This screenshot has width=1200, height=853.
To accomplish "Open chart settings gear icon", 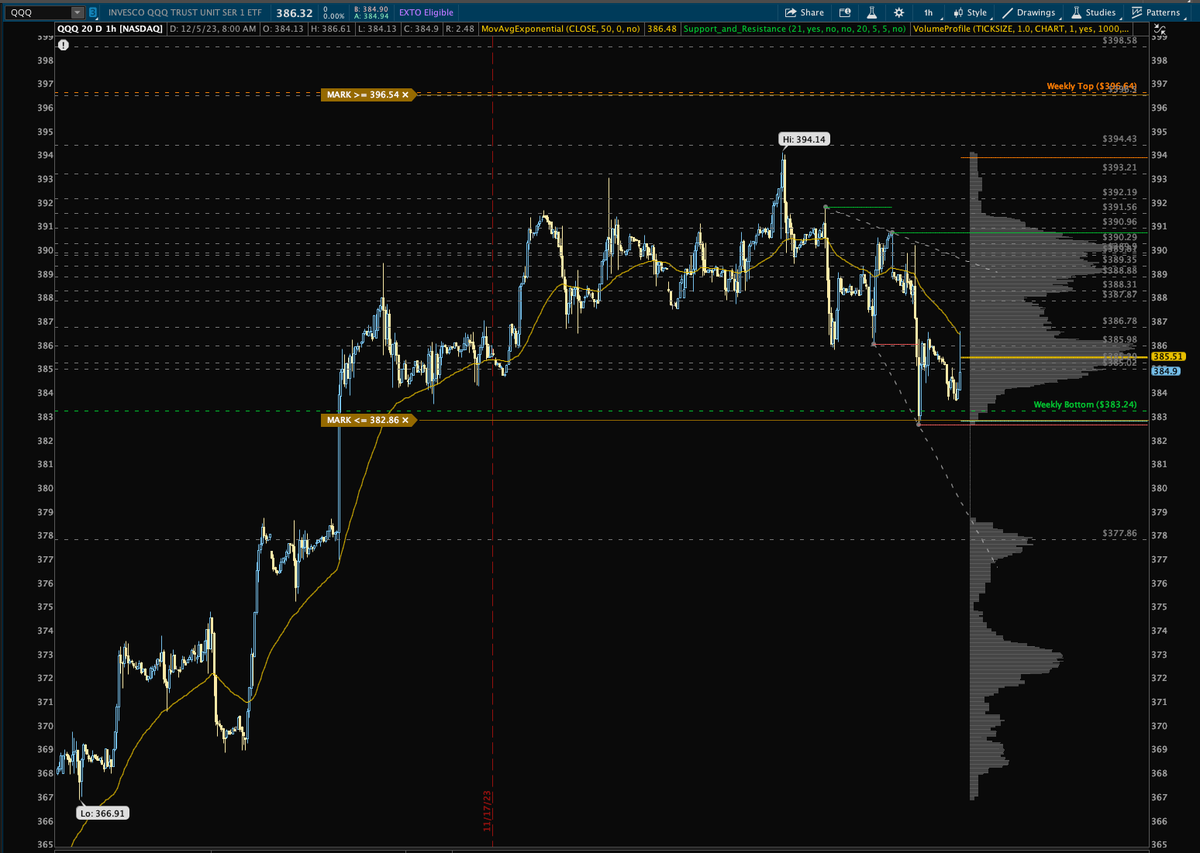I will point(898,12).
